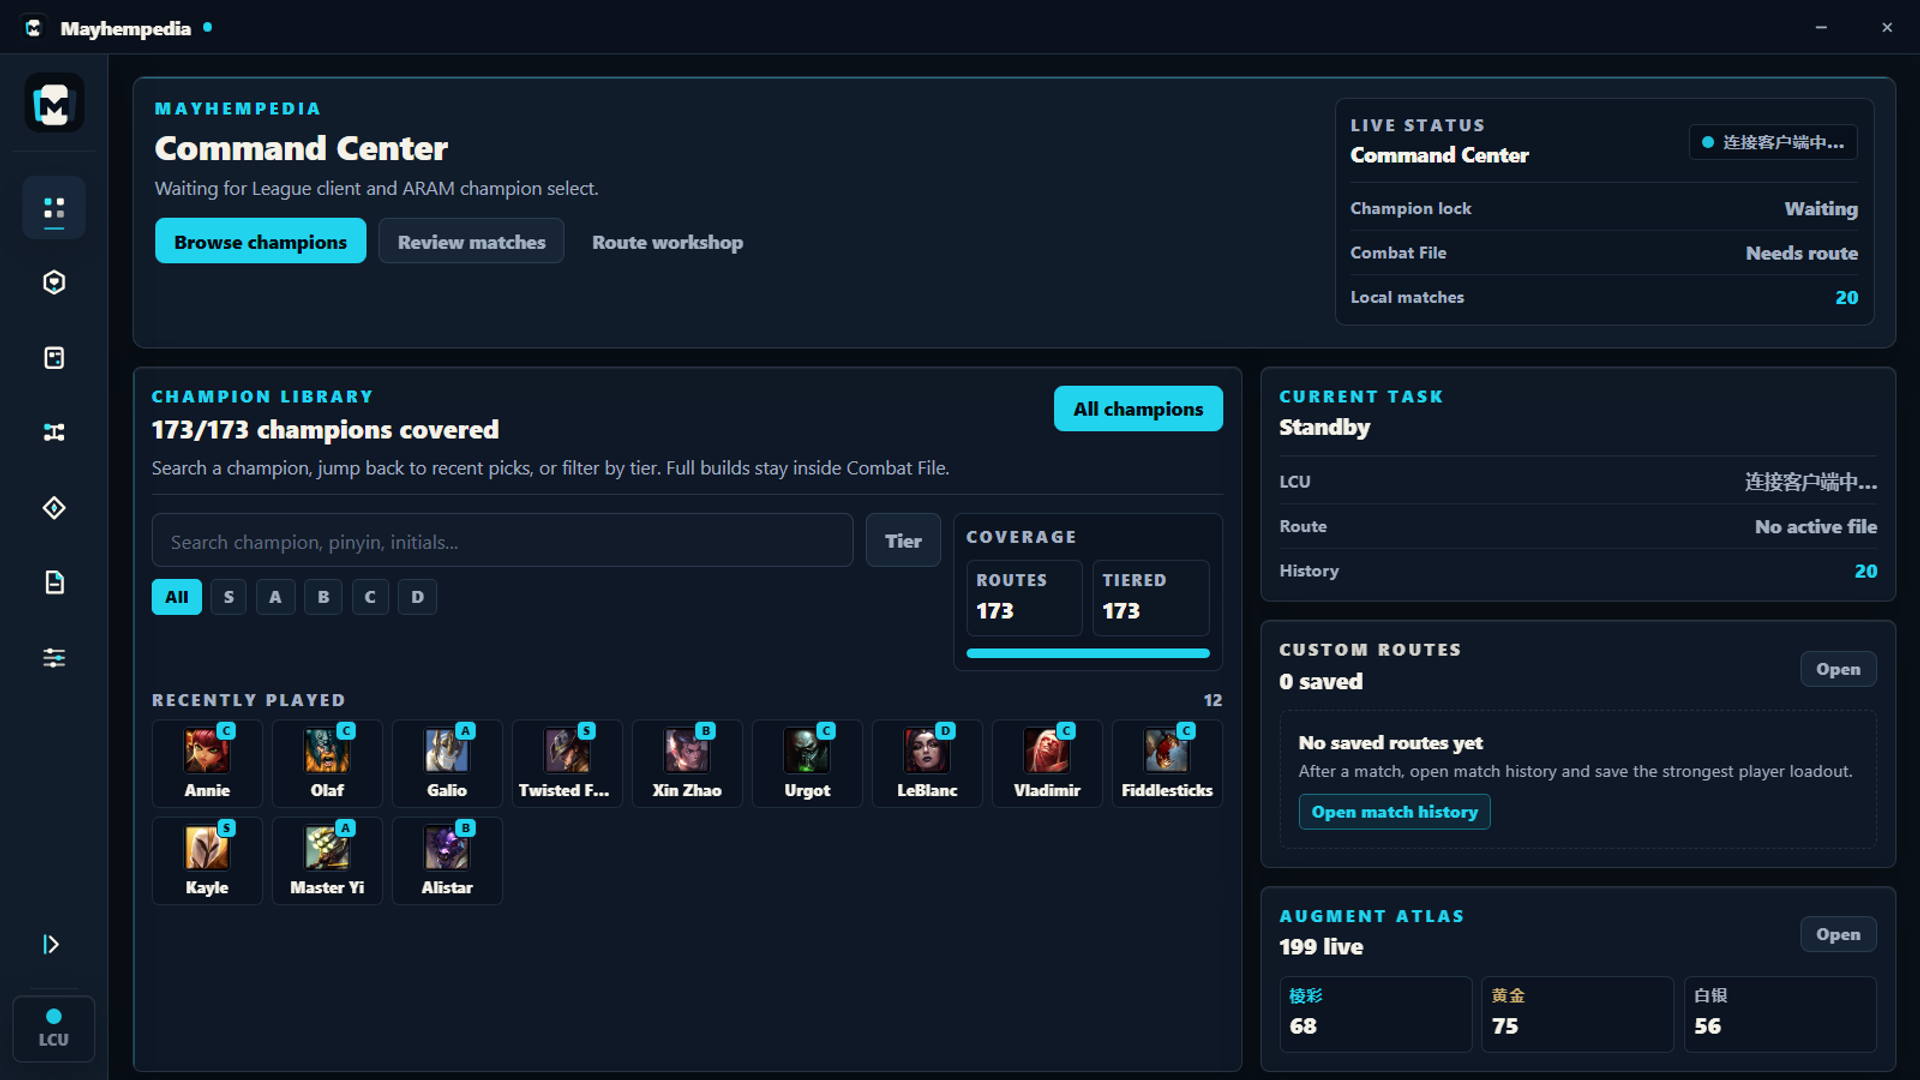Close the Mayhempedia window
This screenshot has height=1080, width=1920.
coord(1887,27)
